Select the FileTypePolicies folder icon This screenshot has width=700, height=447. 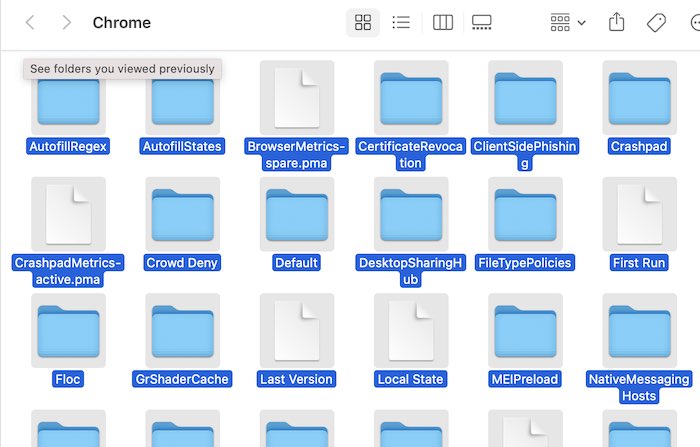525,215
